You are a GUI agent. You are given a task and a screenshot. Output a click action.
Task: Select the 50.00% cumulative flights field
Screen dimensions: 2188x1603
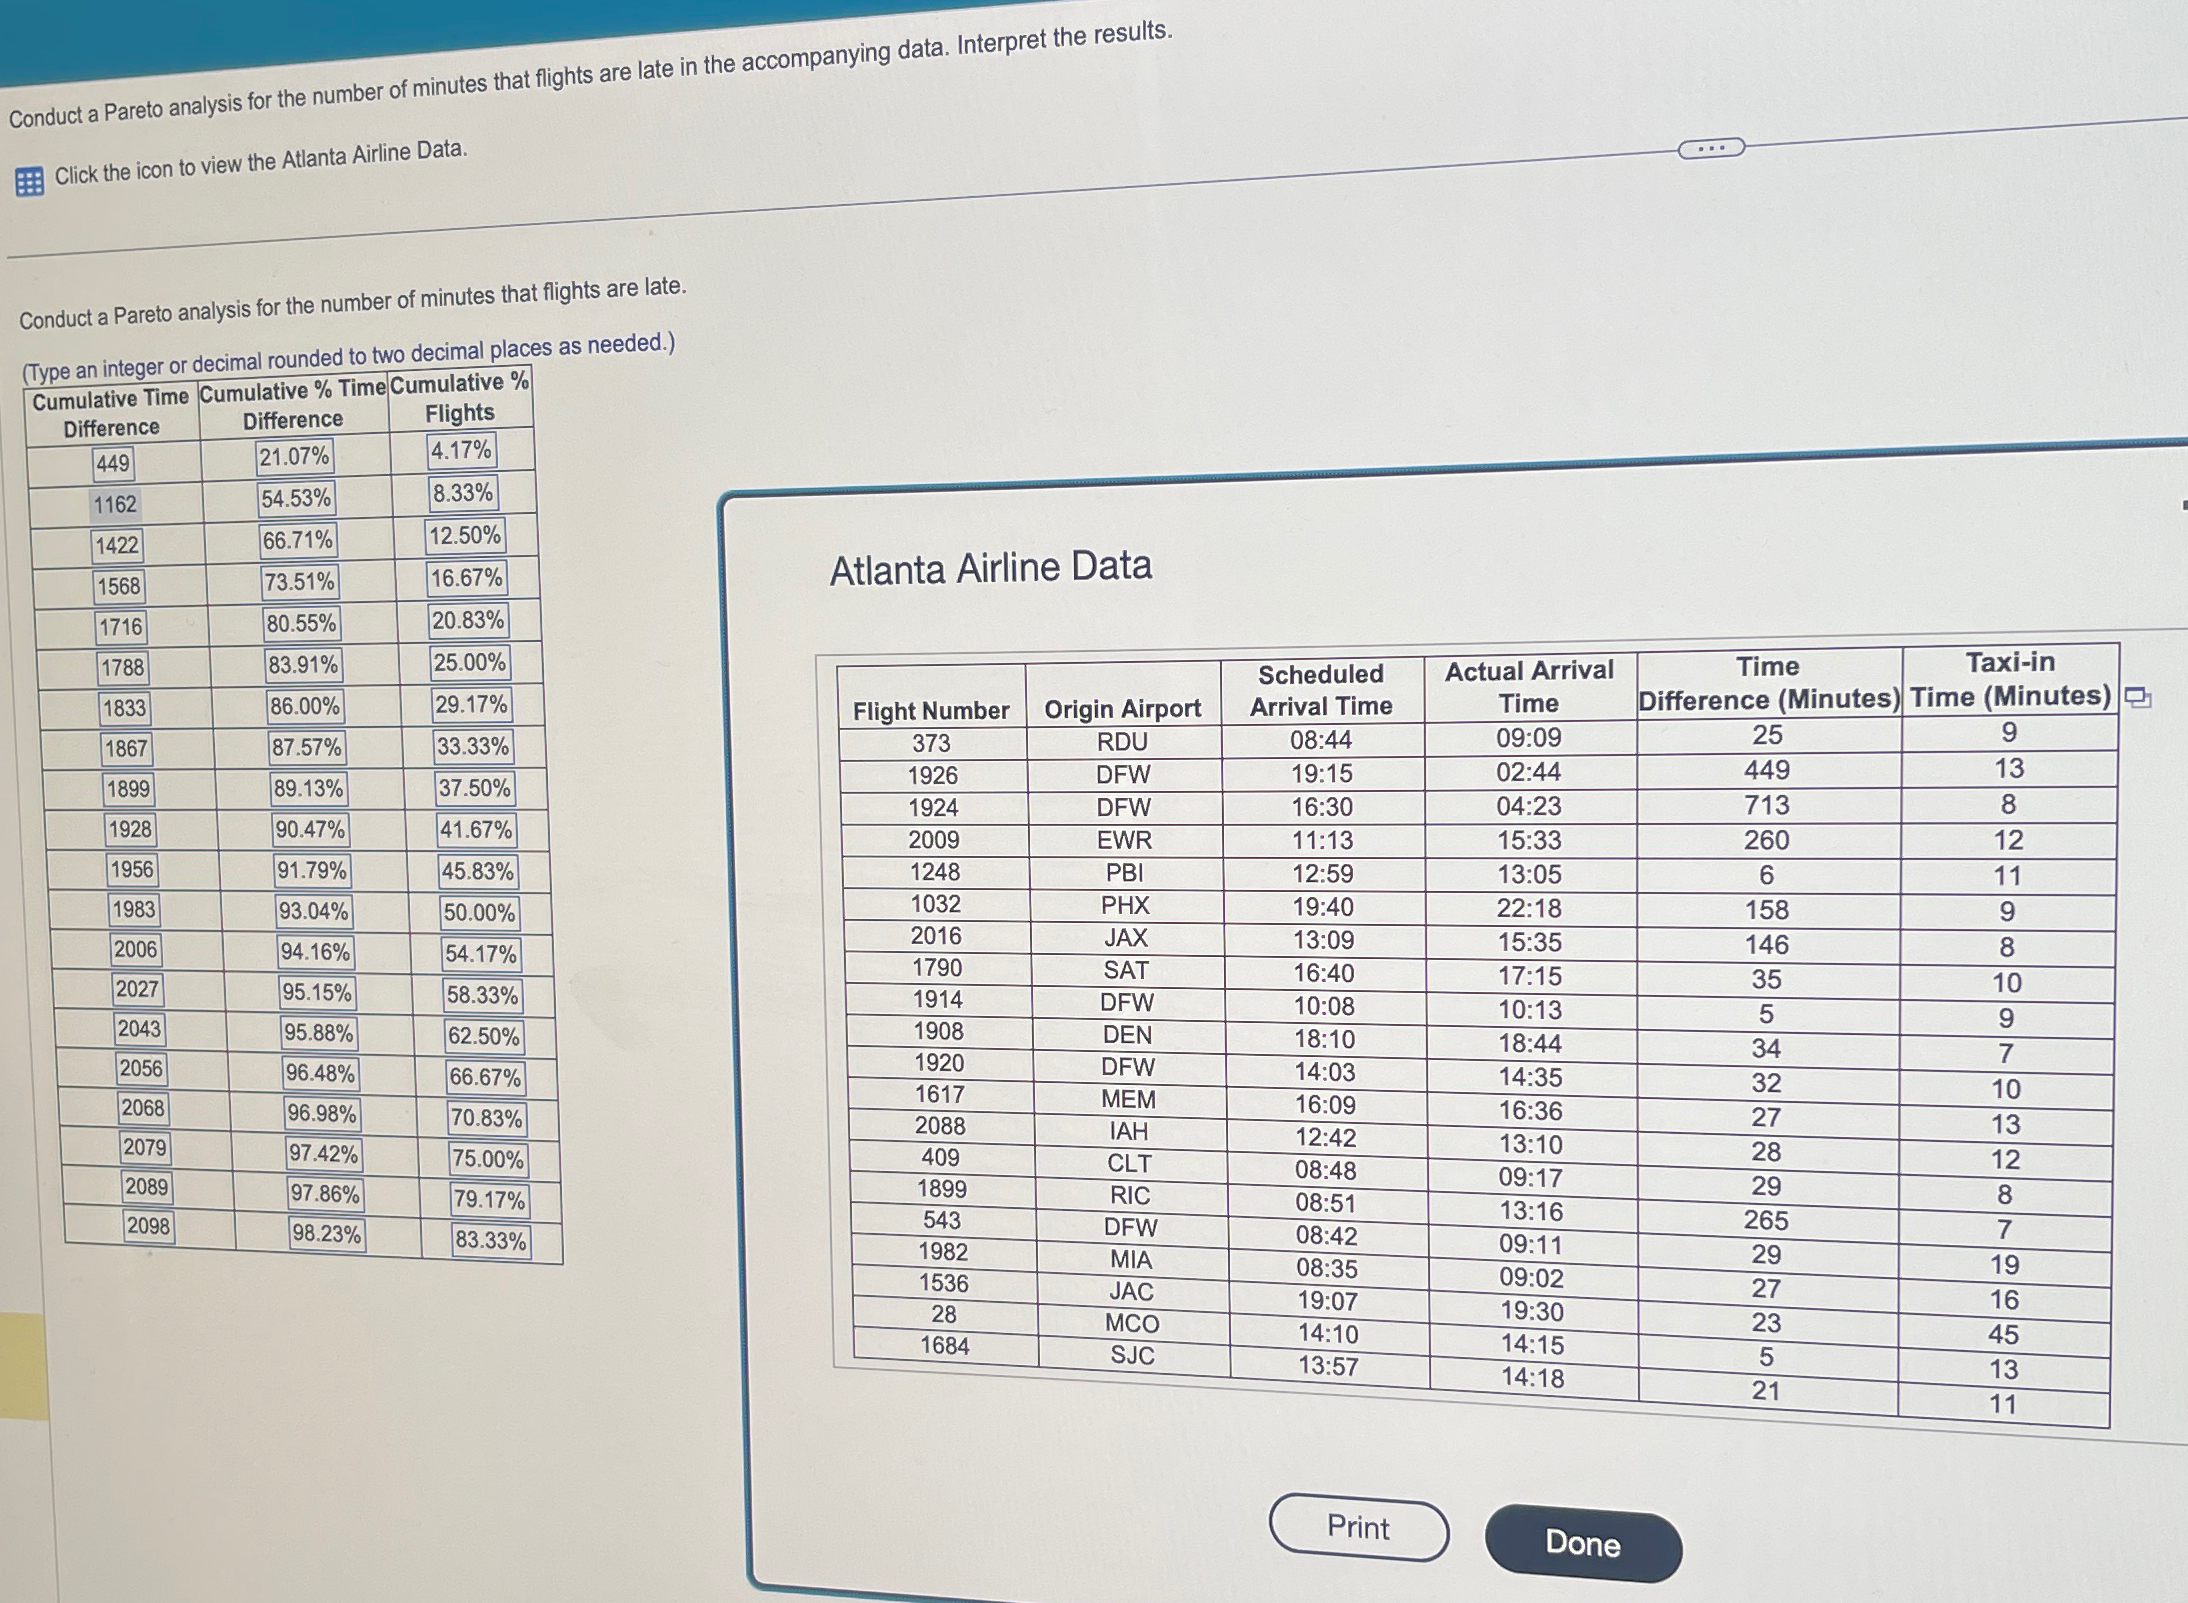pyautogui.click(x=479, y=913)
